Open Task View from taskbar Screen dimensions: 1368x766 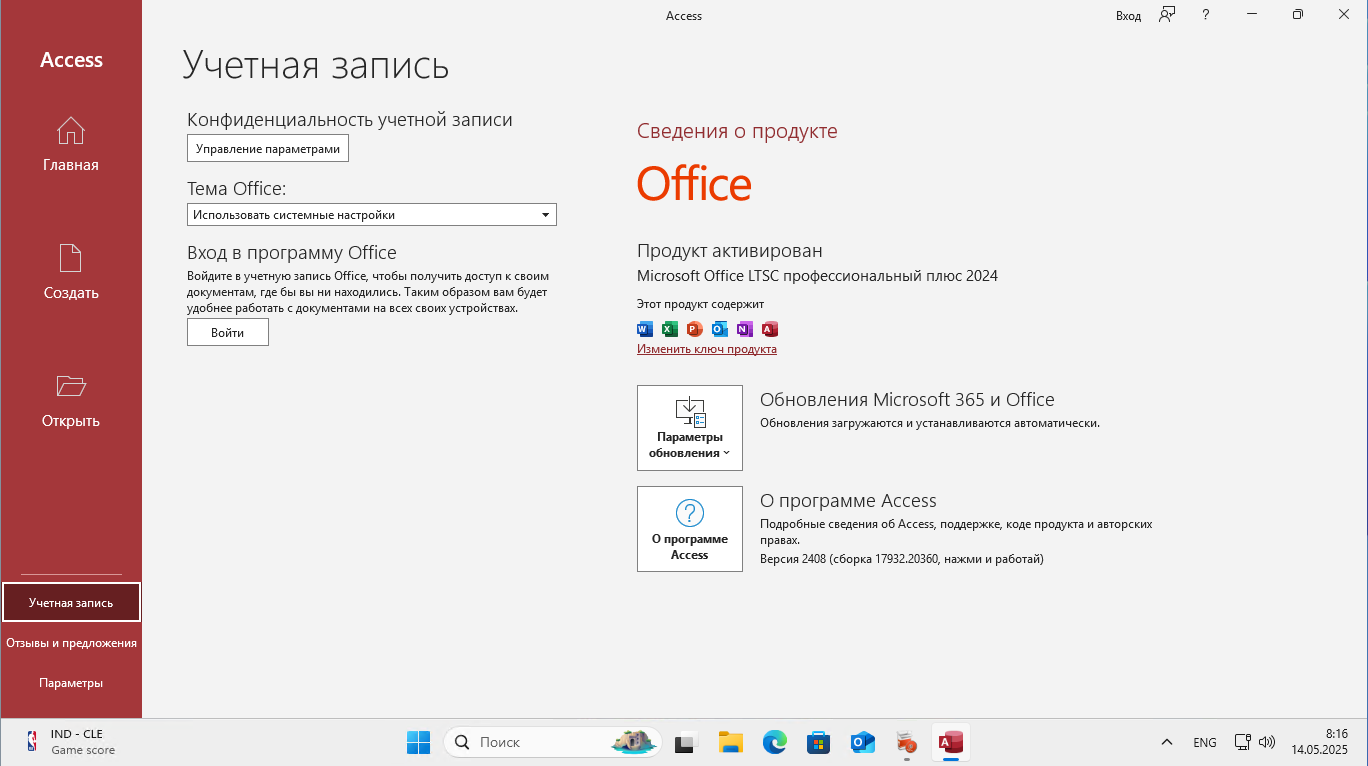coord(685,742)
